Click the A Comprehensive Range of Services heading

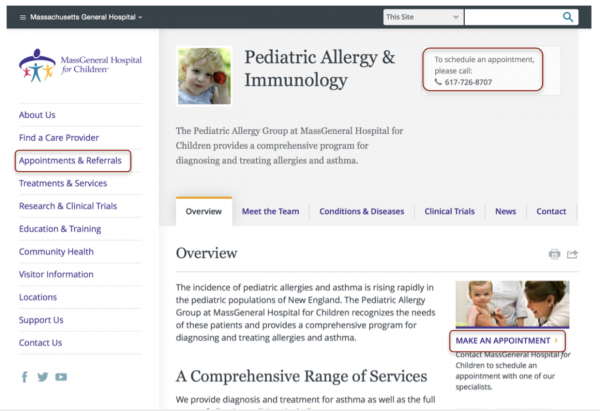(x=302, y=376)
